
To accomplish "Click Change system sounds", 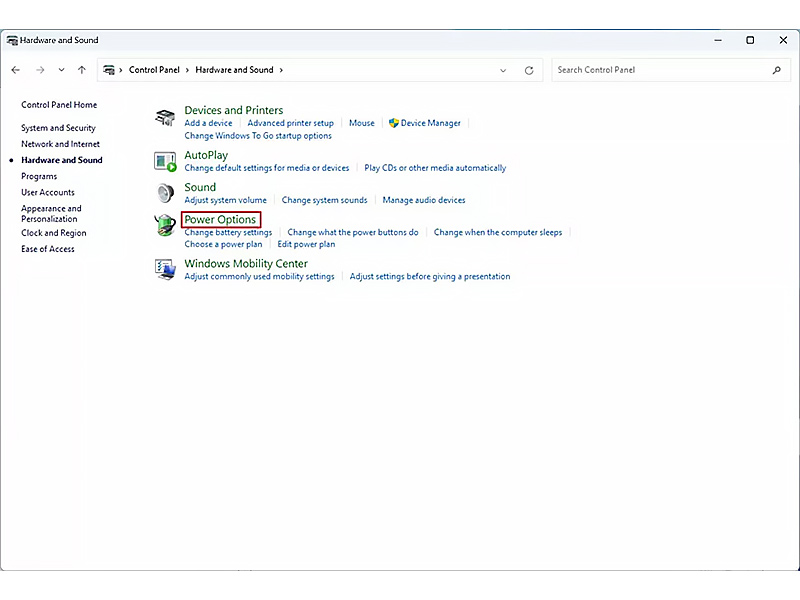I will [x=324, y=200].
